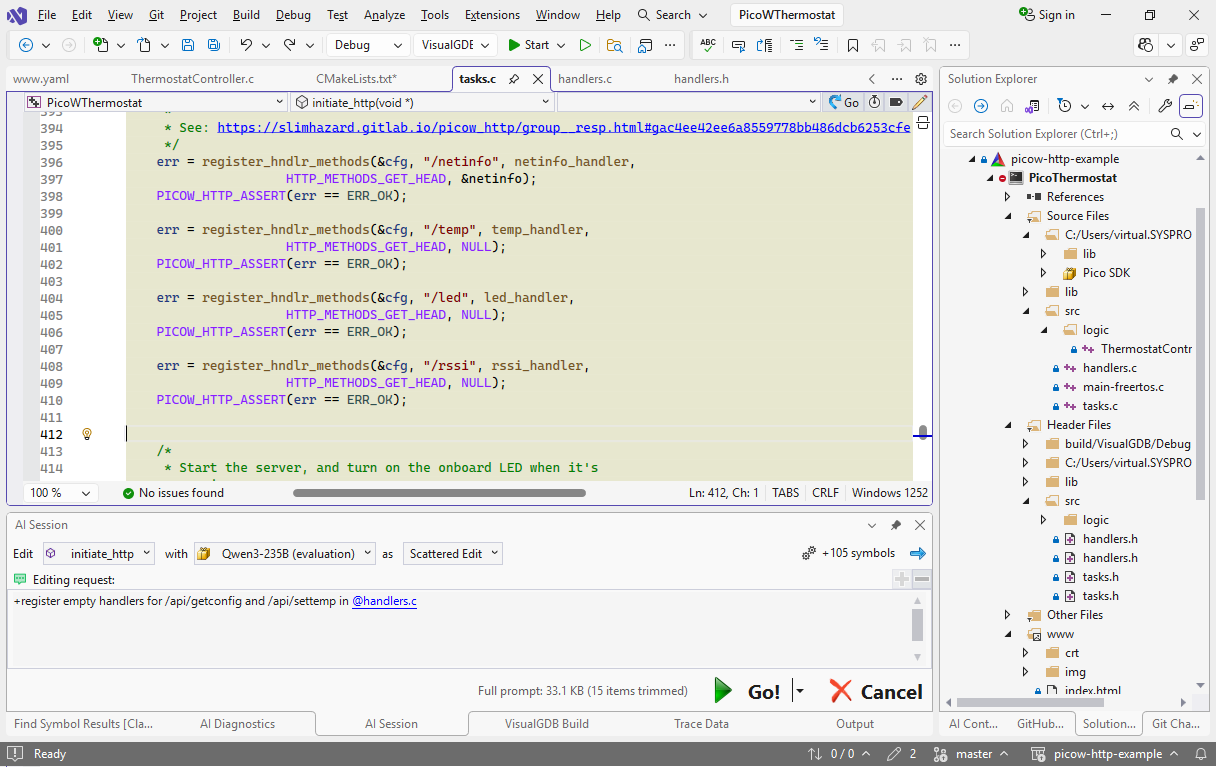The width and height of the screenshot is (1216, 767).
Task: Open Solution Explorer properties wrench icon
Action: click(1164, 106)
